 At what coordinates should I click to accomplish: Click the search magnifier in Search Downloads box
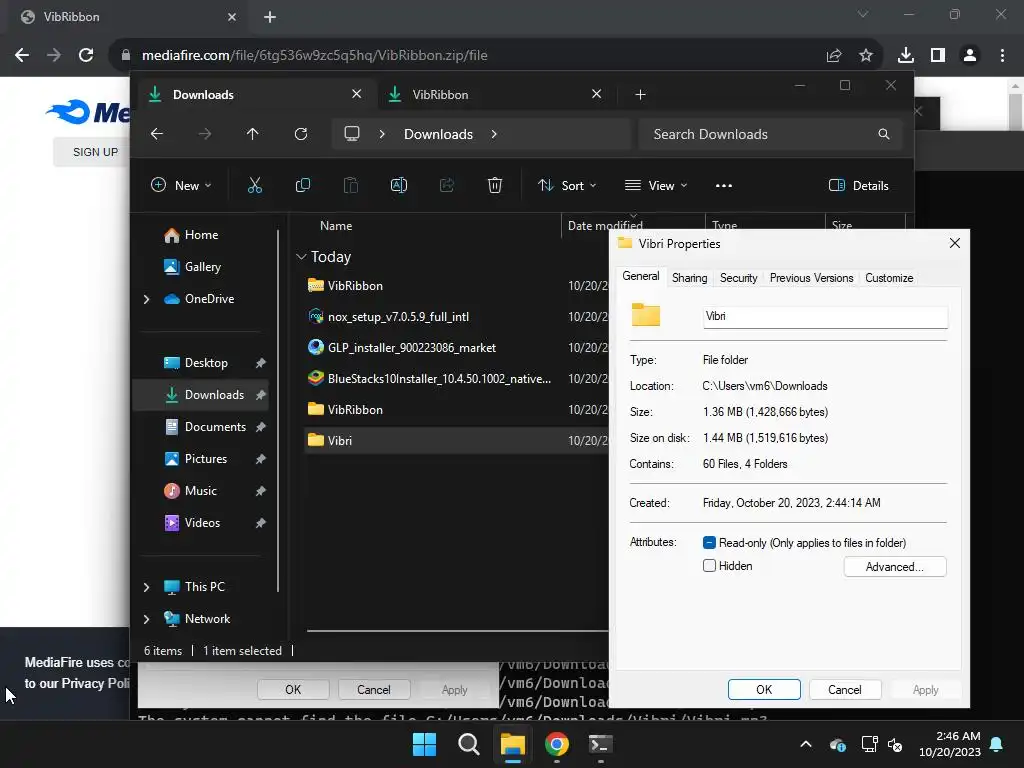point(884,134)
